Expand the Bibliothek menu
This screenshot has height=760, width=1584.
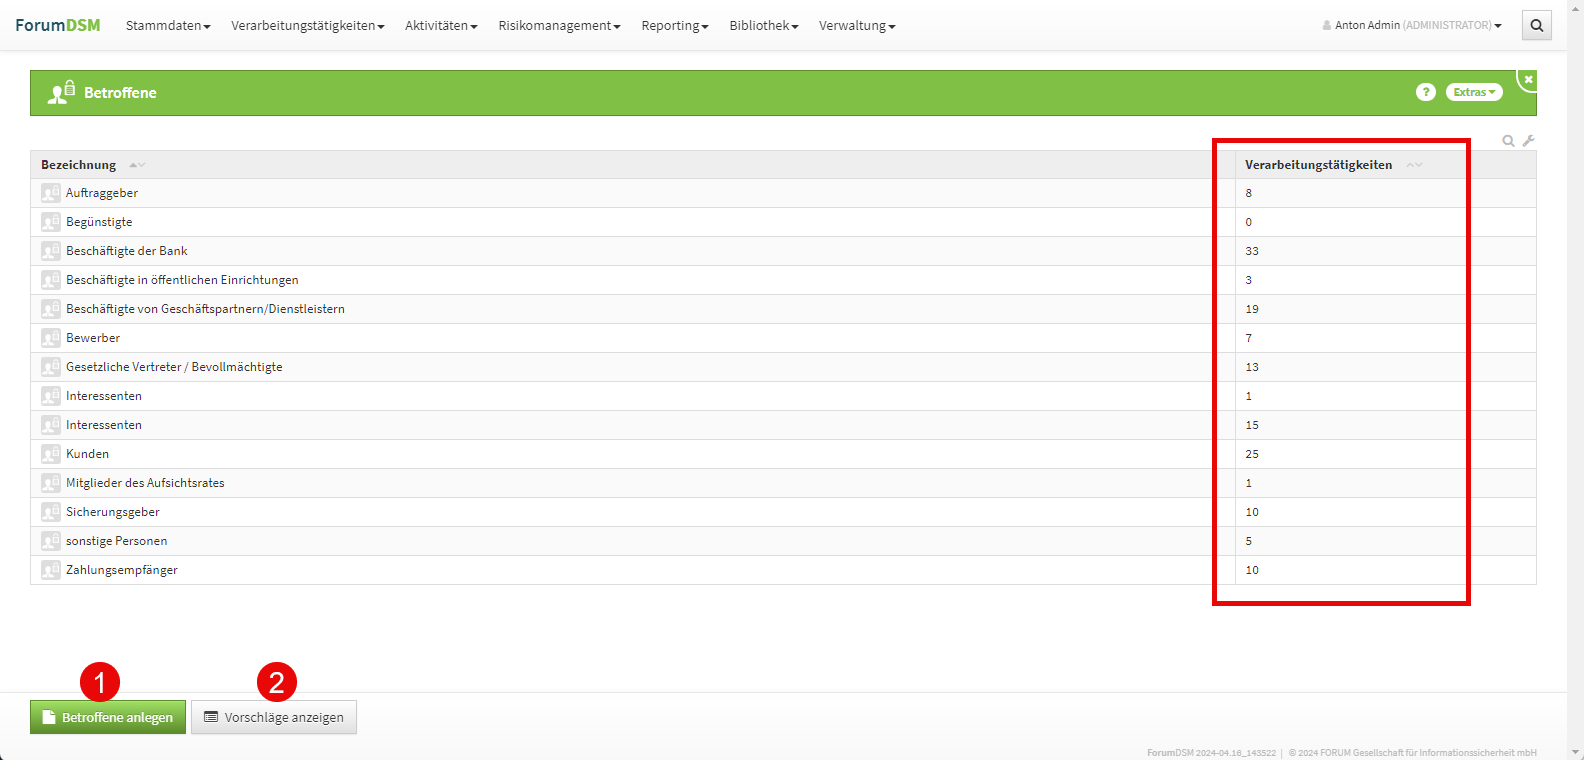[x=764, y=25]
